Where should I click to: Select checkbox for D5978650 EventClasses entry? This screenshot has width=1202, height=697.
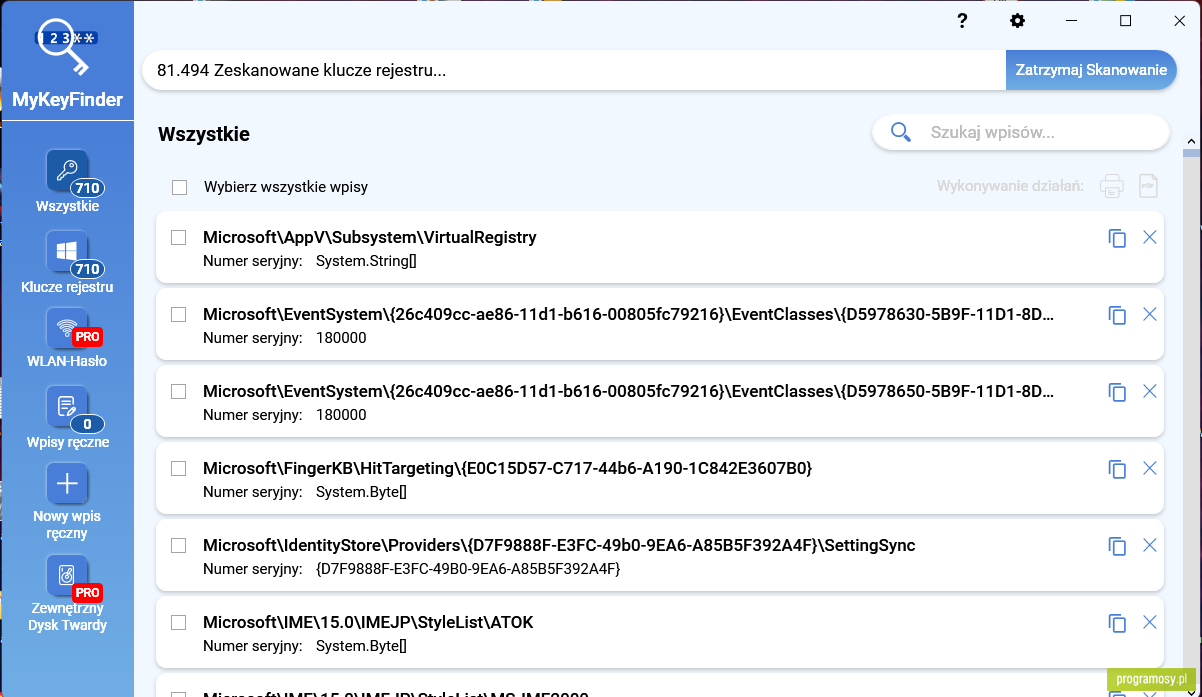coord(178,391)
